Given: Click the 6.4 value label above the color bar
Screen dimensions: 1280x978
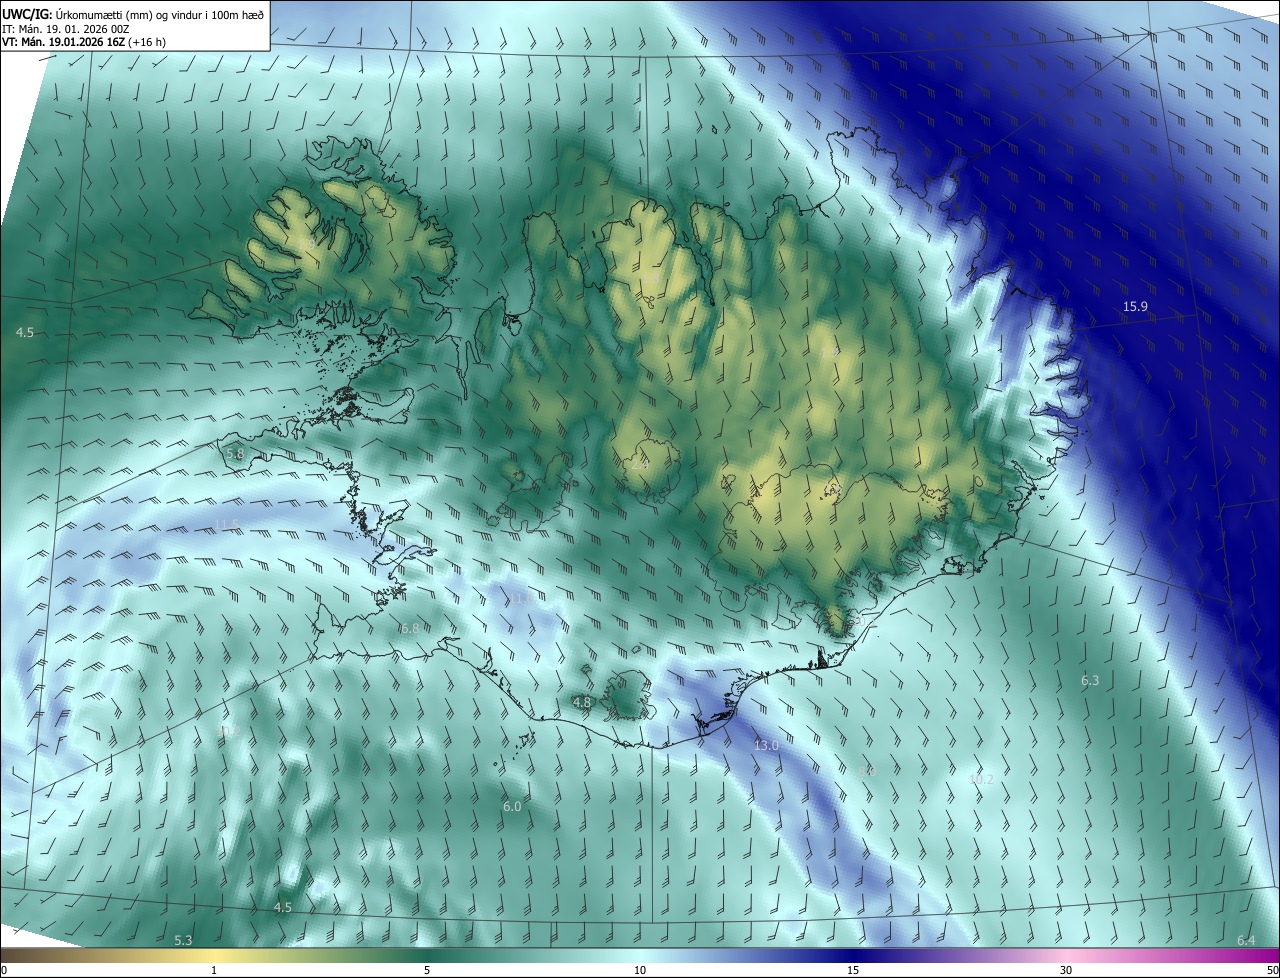Looking at the screenshot, I should pyautogui.click(x=1246, y=940).
